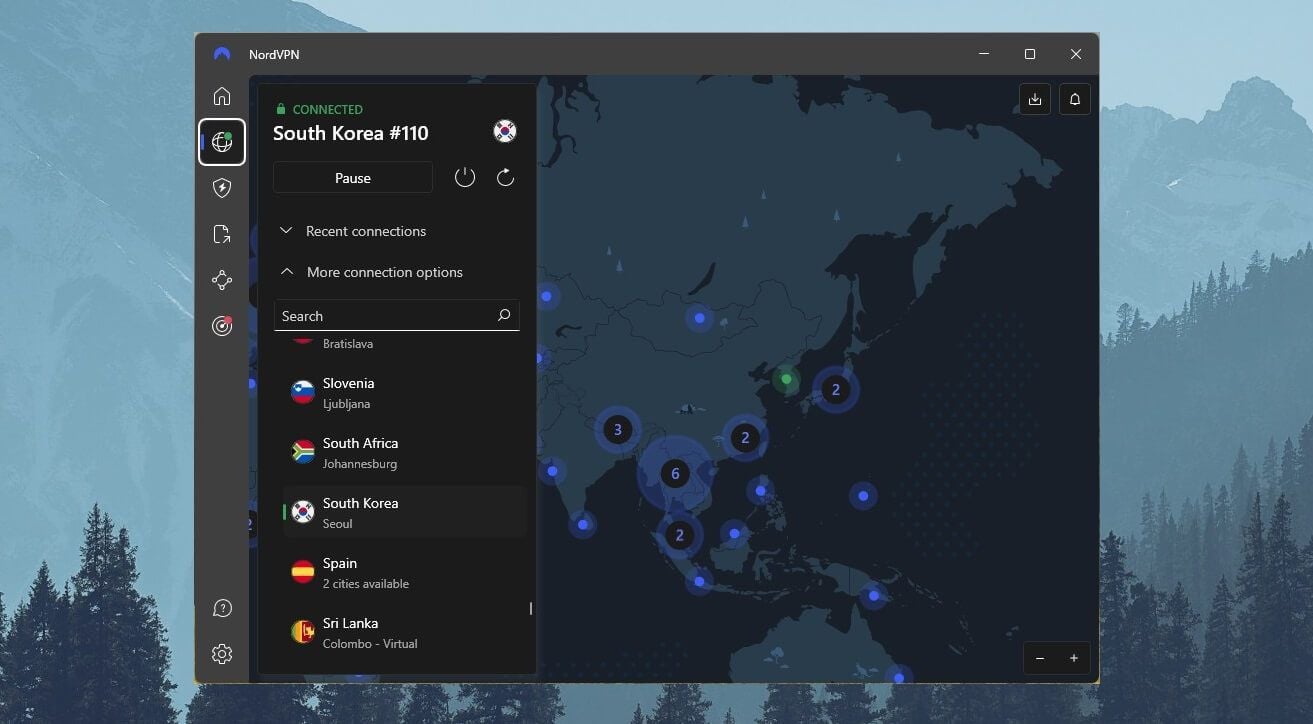Viewport: 1313px width, 724px height.
Task: Pause the VPN connection
Action: [353, 177]
